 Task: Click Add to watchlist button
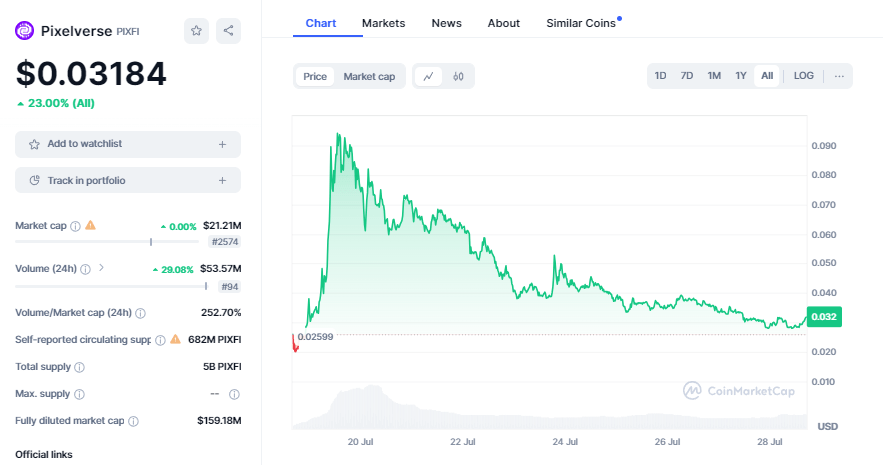[128, 145]
